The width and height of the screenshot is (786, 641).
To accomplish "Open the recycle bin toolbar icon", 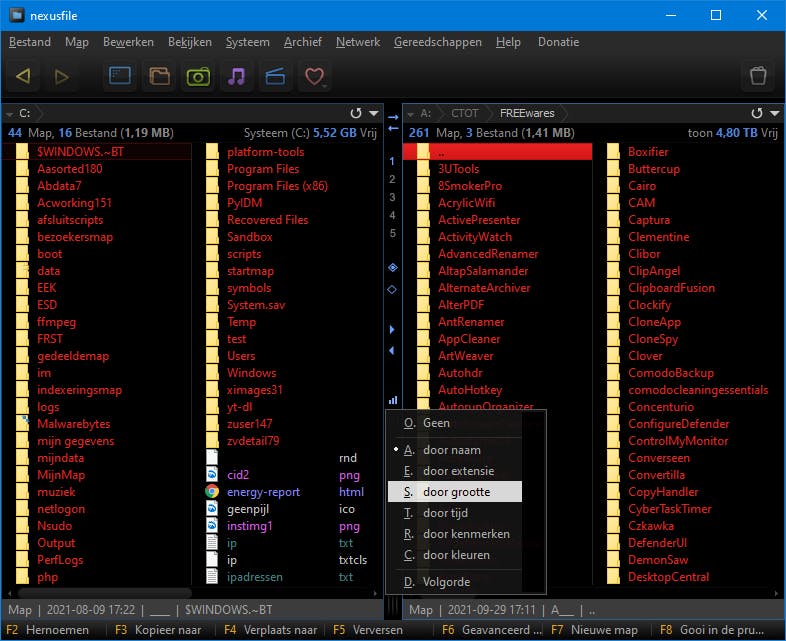I will pyautogui.click(x=758, y=76).
